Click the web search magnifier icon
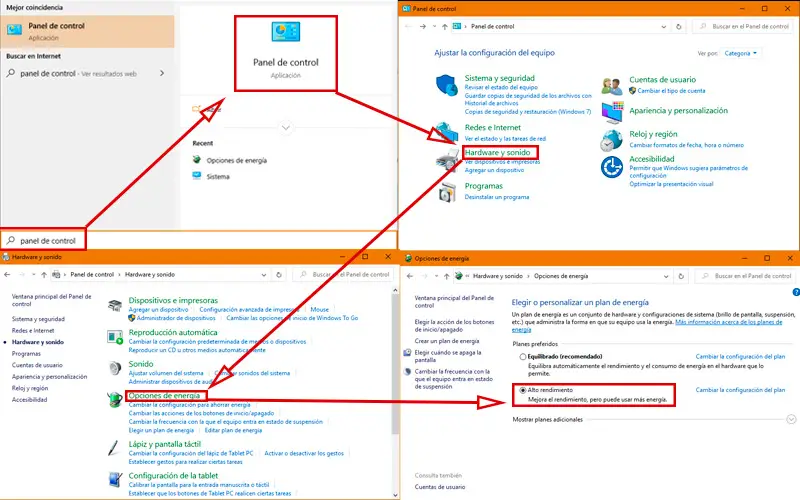 pos(11,73)
